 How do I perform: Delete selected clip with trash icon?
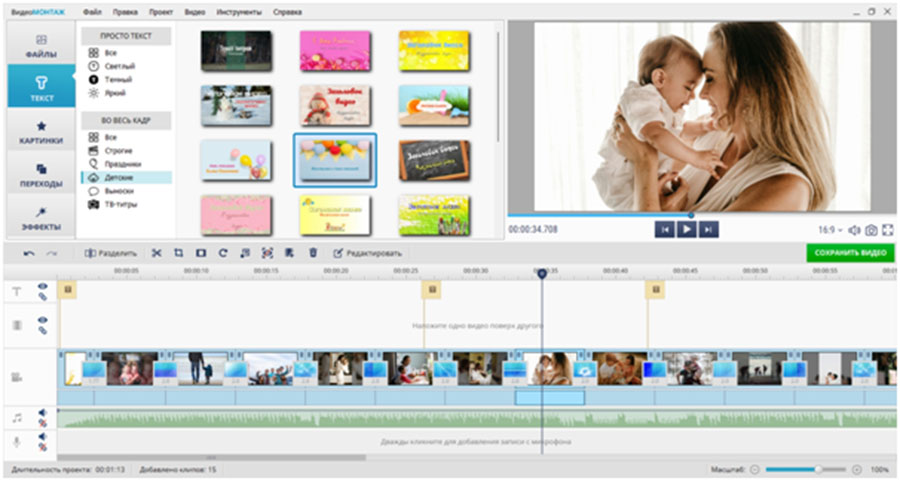(312, 253)
